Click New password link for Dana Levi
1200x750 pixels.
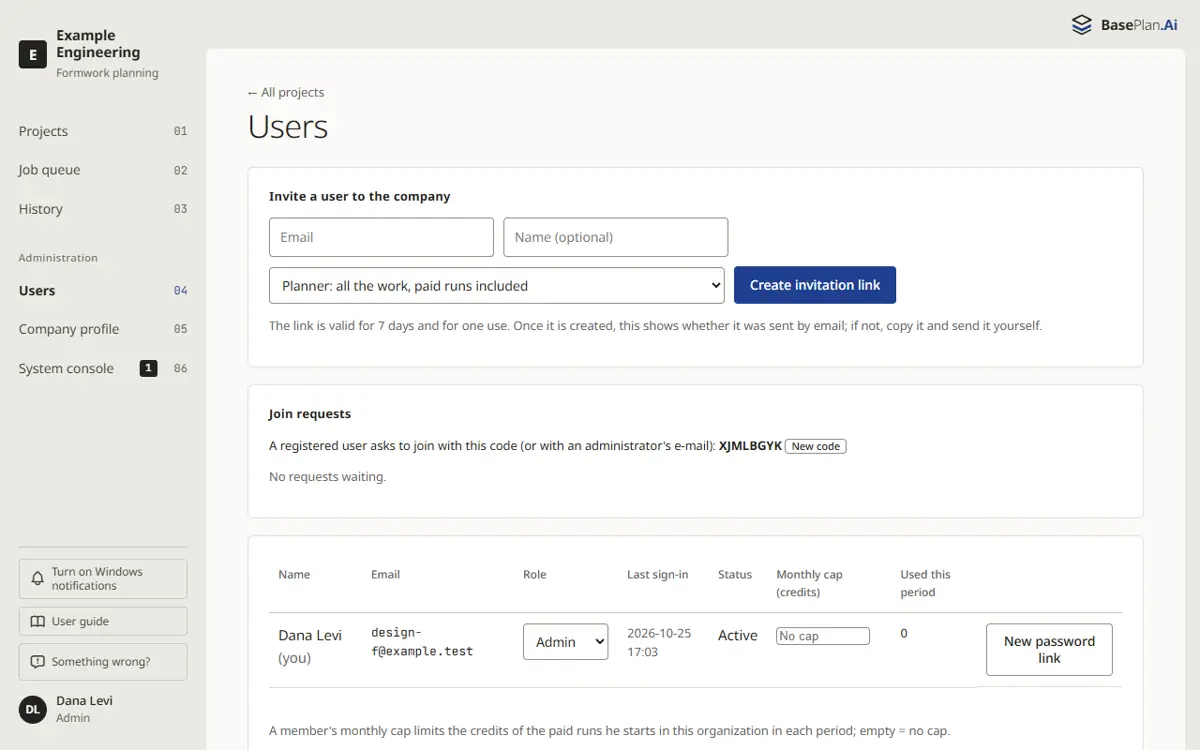pos(1049,650)
